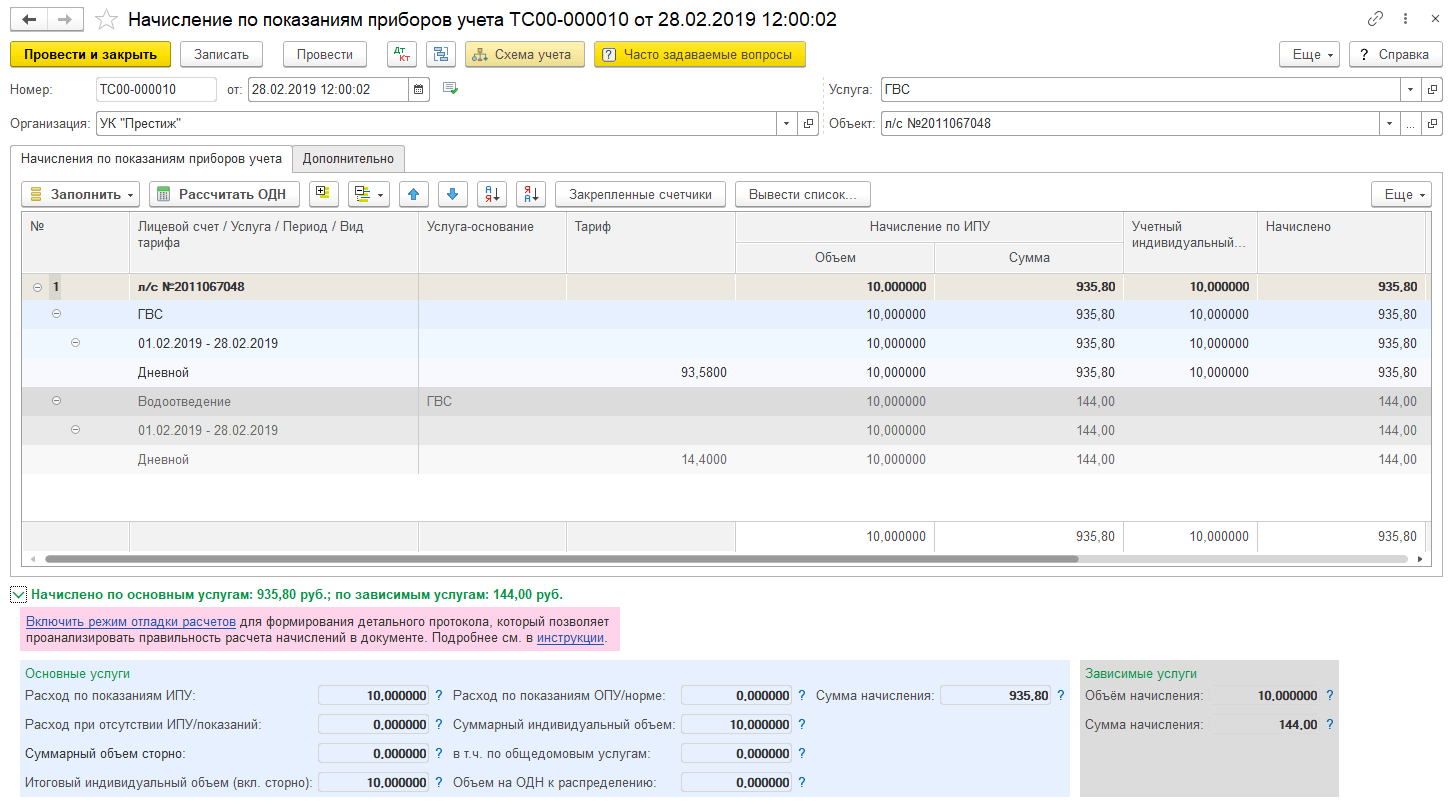The height and width of the screenshot is (805, 1455).
Task: Open Организация dropdown list
Action: point(786,124)
